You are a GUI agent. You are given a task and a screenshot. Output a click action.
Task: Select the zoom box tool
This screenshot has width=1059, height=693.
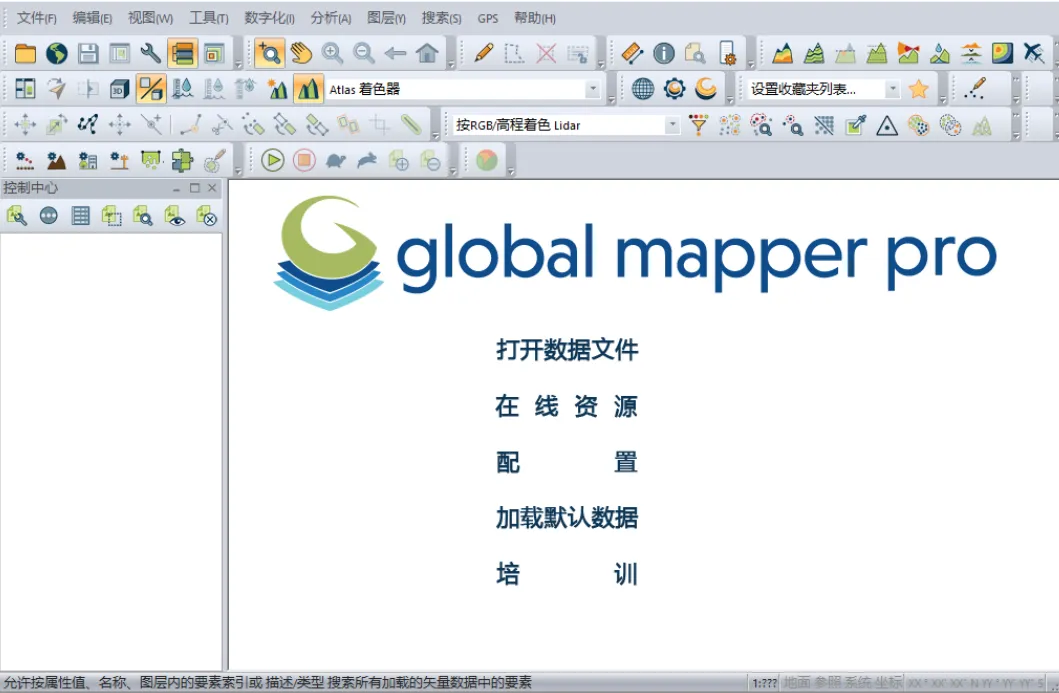pos(269,53)
